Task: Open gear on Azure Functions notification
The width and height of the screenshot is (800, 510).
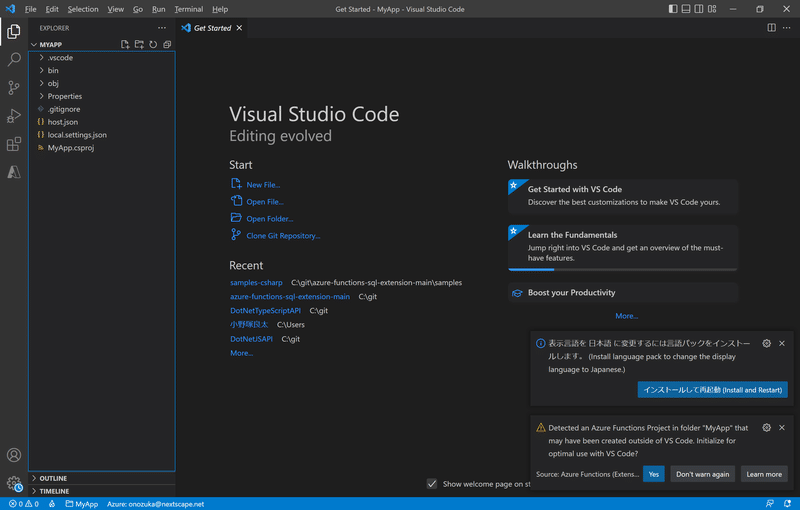Action: click(x=766, y=427)
